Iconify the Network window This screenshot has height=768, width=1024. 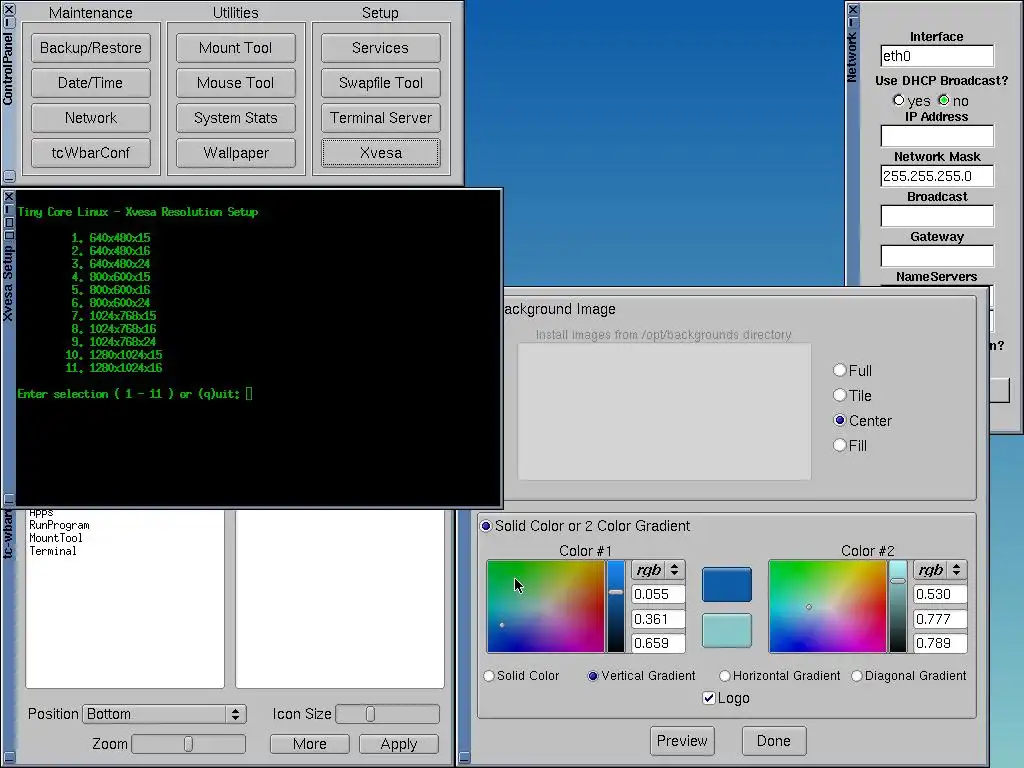tap(853, 23)
